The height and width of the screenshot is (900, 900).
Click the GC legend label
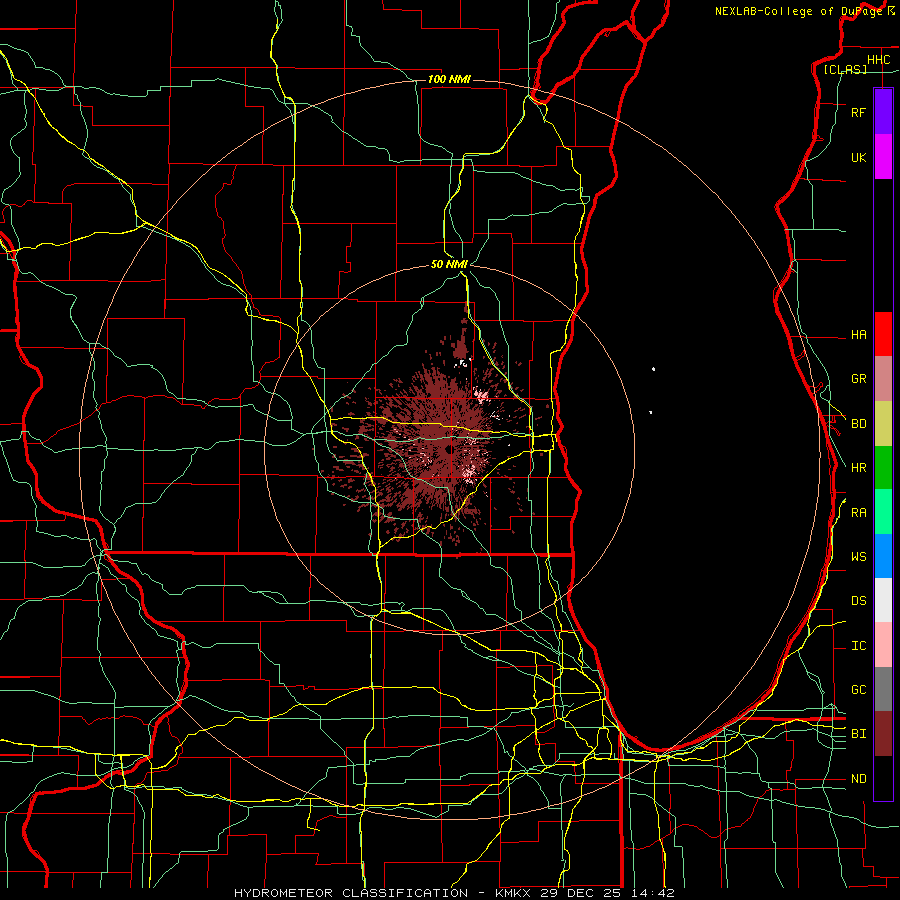click(859, 690)
